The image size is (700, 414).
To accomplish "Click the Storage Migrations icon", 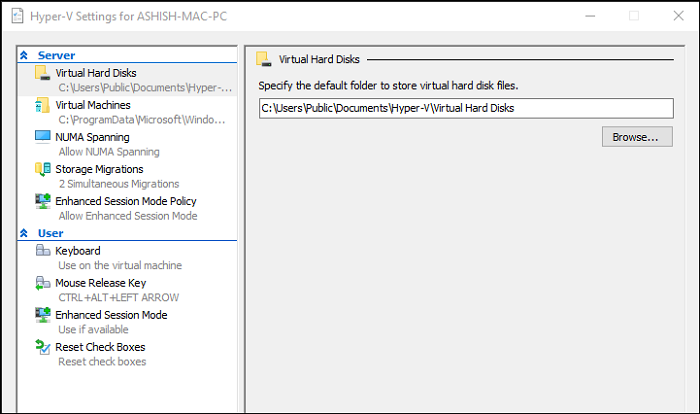I will [43, 169].
